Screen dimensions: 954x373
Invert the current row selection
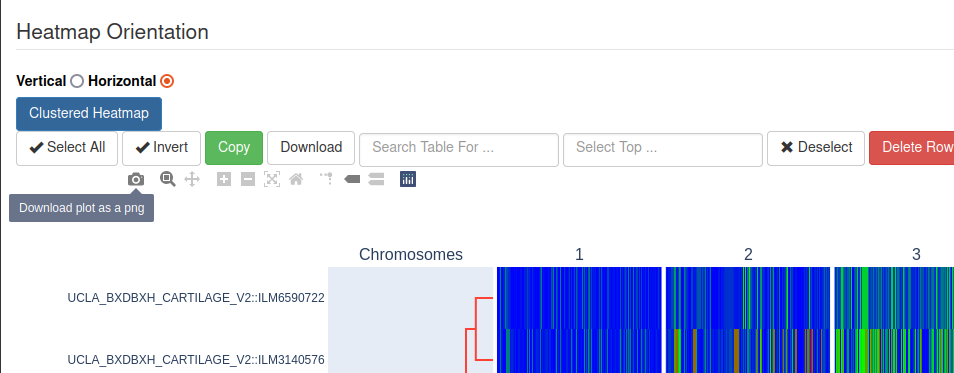(161, 148)
